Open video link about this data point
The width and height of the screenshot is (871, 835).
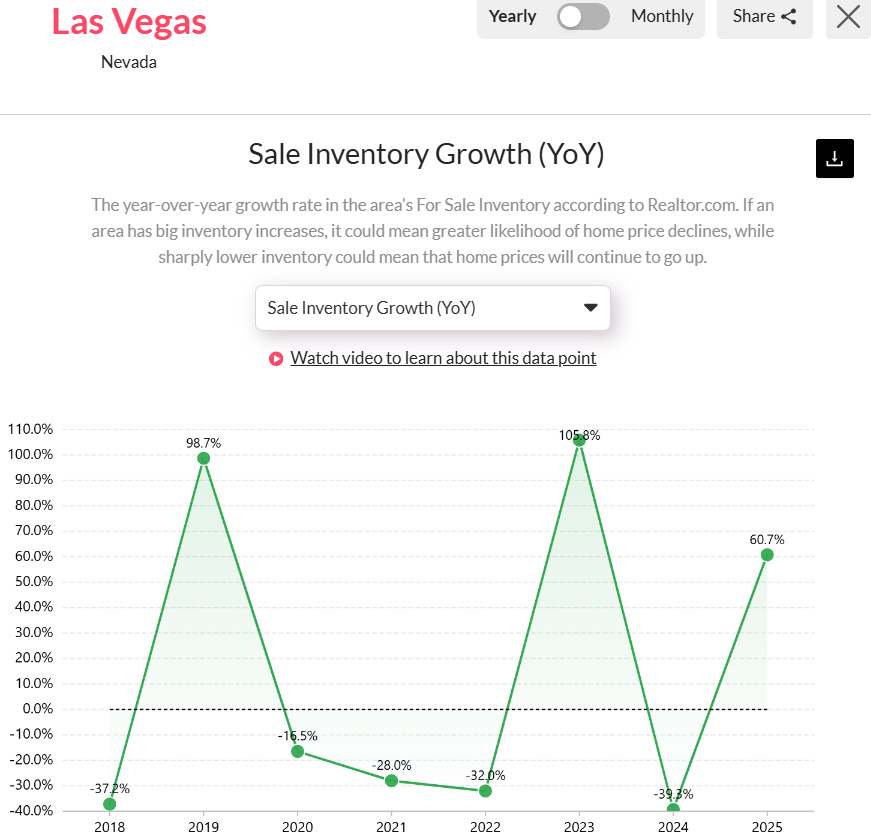coord(443,358)
